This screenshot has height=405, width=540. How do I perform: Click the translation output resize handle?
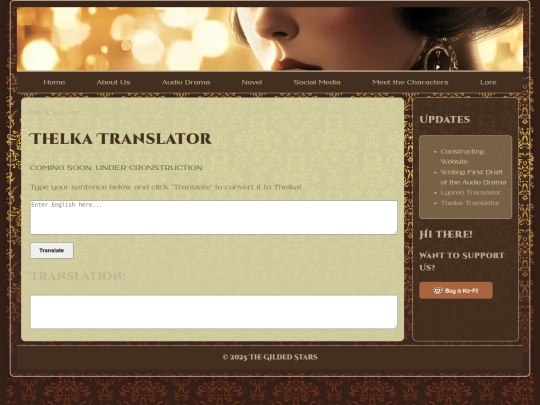click(x=395, y=326)
